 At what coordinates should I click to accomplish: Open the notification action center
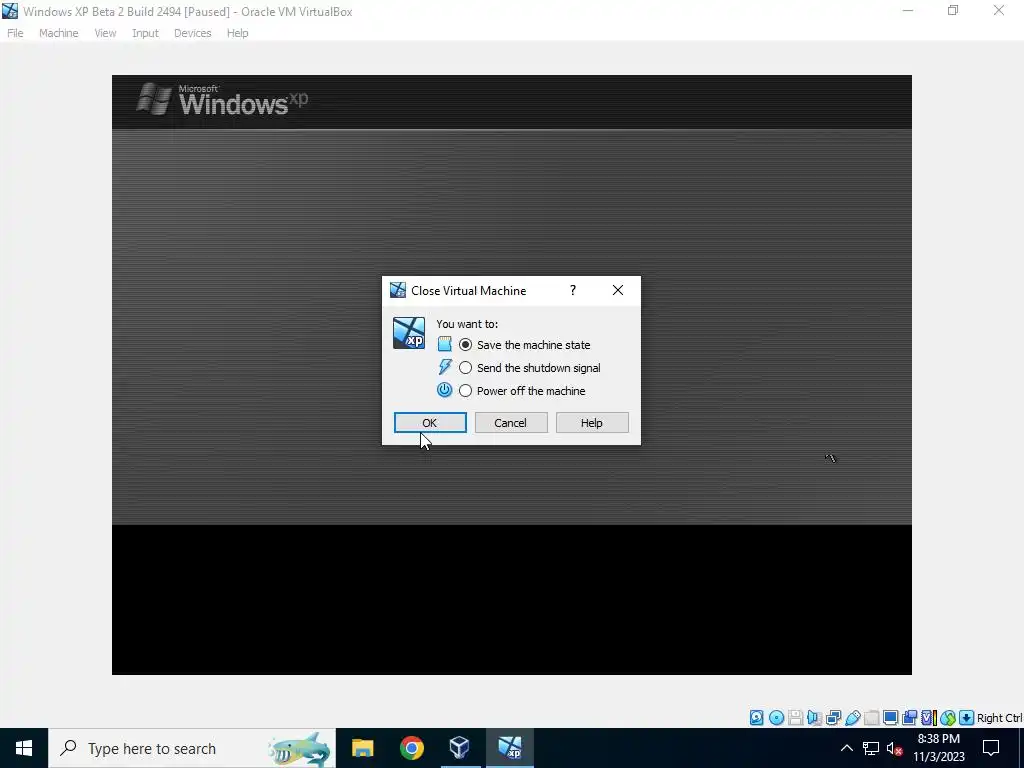pyautogui.click(x=991, y=748)
